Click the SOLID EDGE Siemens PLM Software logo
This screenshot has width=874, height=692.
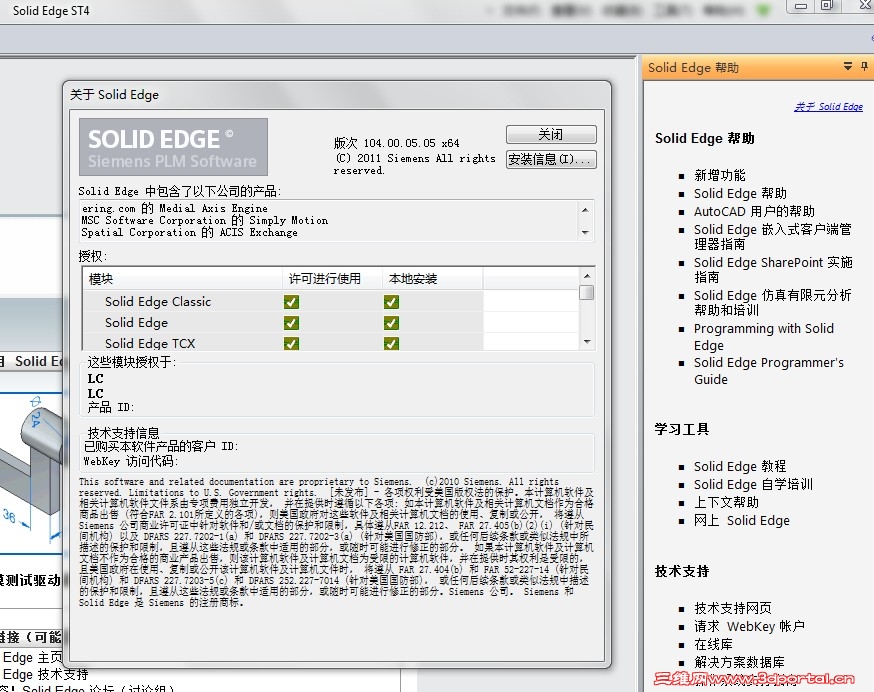173,147
